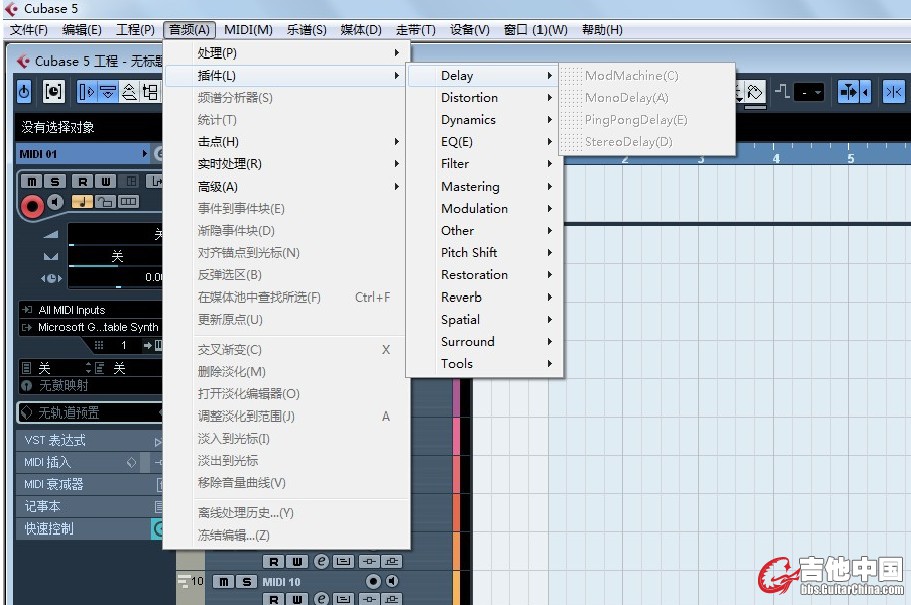Open the quantize value dropdown in the toolbar
This screenshot has height=605, width=911.
pyautogui.click(x=809, y=93)
